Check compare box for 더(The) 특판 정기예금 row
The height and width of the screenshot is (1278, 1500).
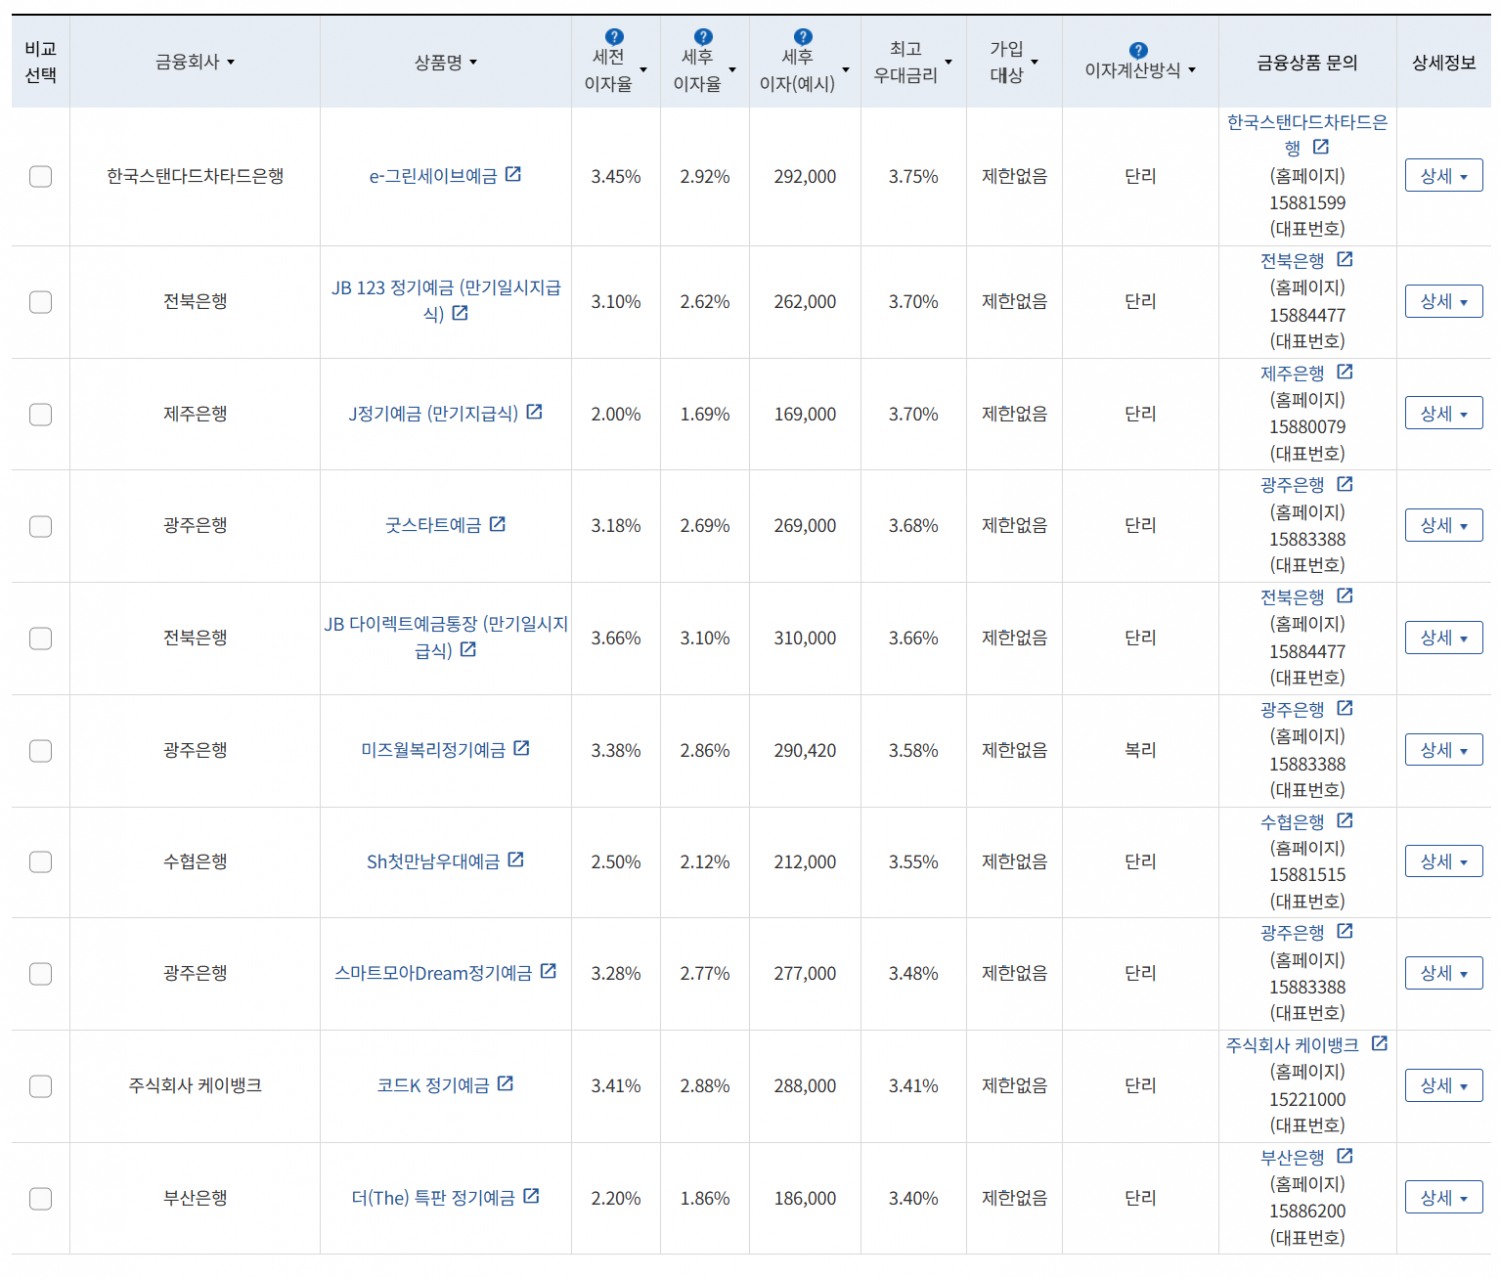coord(40,1198)
